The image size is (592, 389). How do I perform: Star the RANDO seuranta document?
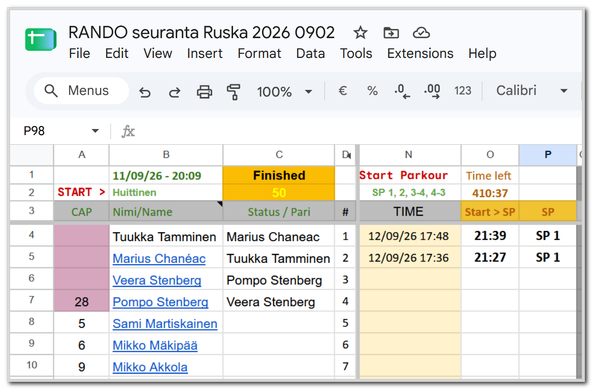pyautogui.click(x=360, y=33)
